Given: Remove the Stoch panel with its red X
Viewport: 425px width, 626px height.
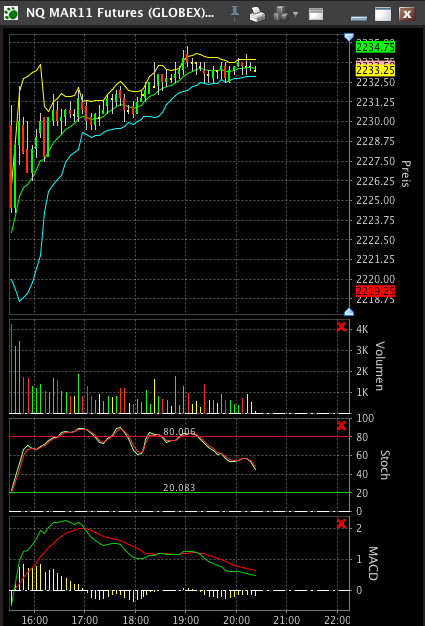Looking at the screenshot, I should pos(342,426).
